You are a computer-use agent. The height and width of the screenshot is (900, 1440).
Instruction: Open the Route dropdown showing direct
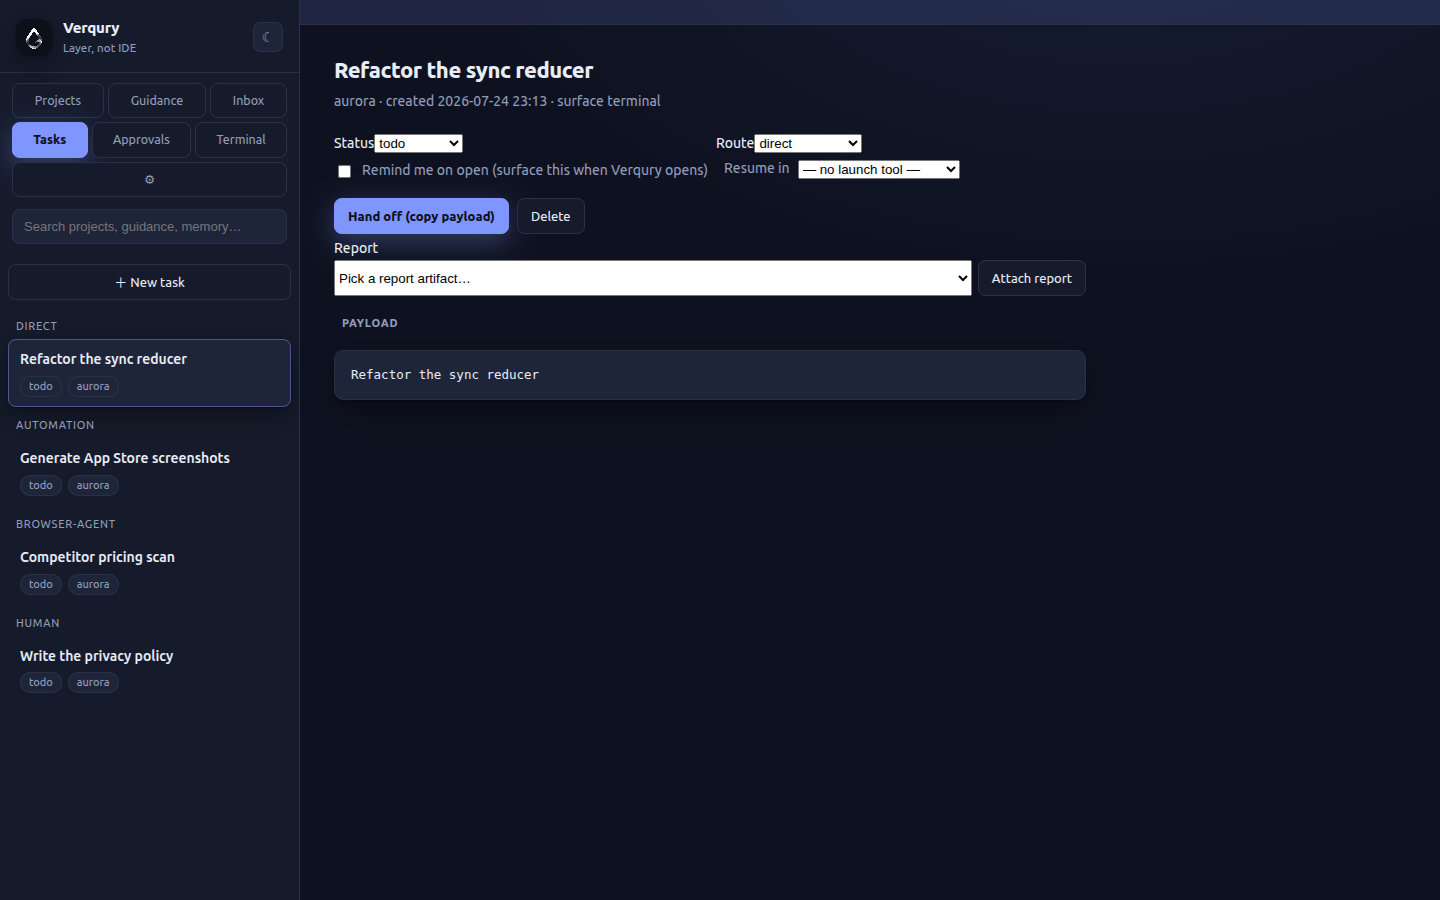808,143
